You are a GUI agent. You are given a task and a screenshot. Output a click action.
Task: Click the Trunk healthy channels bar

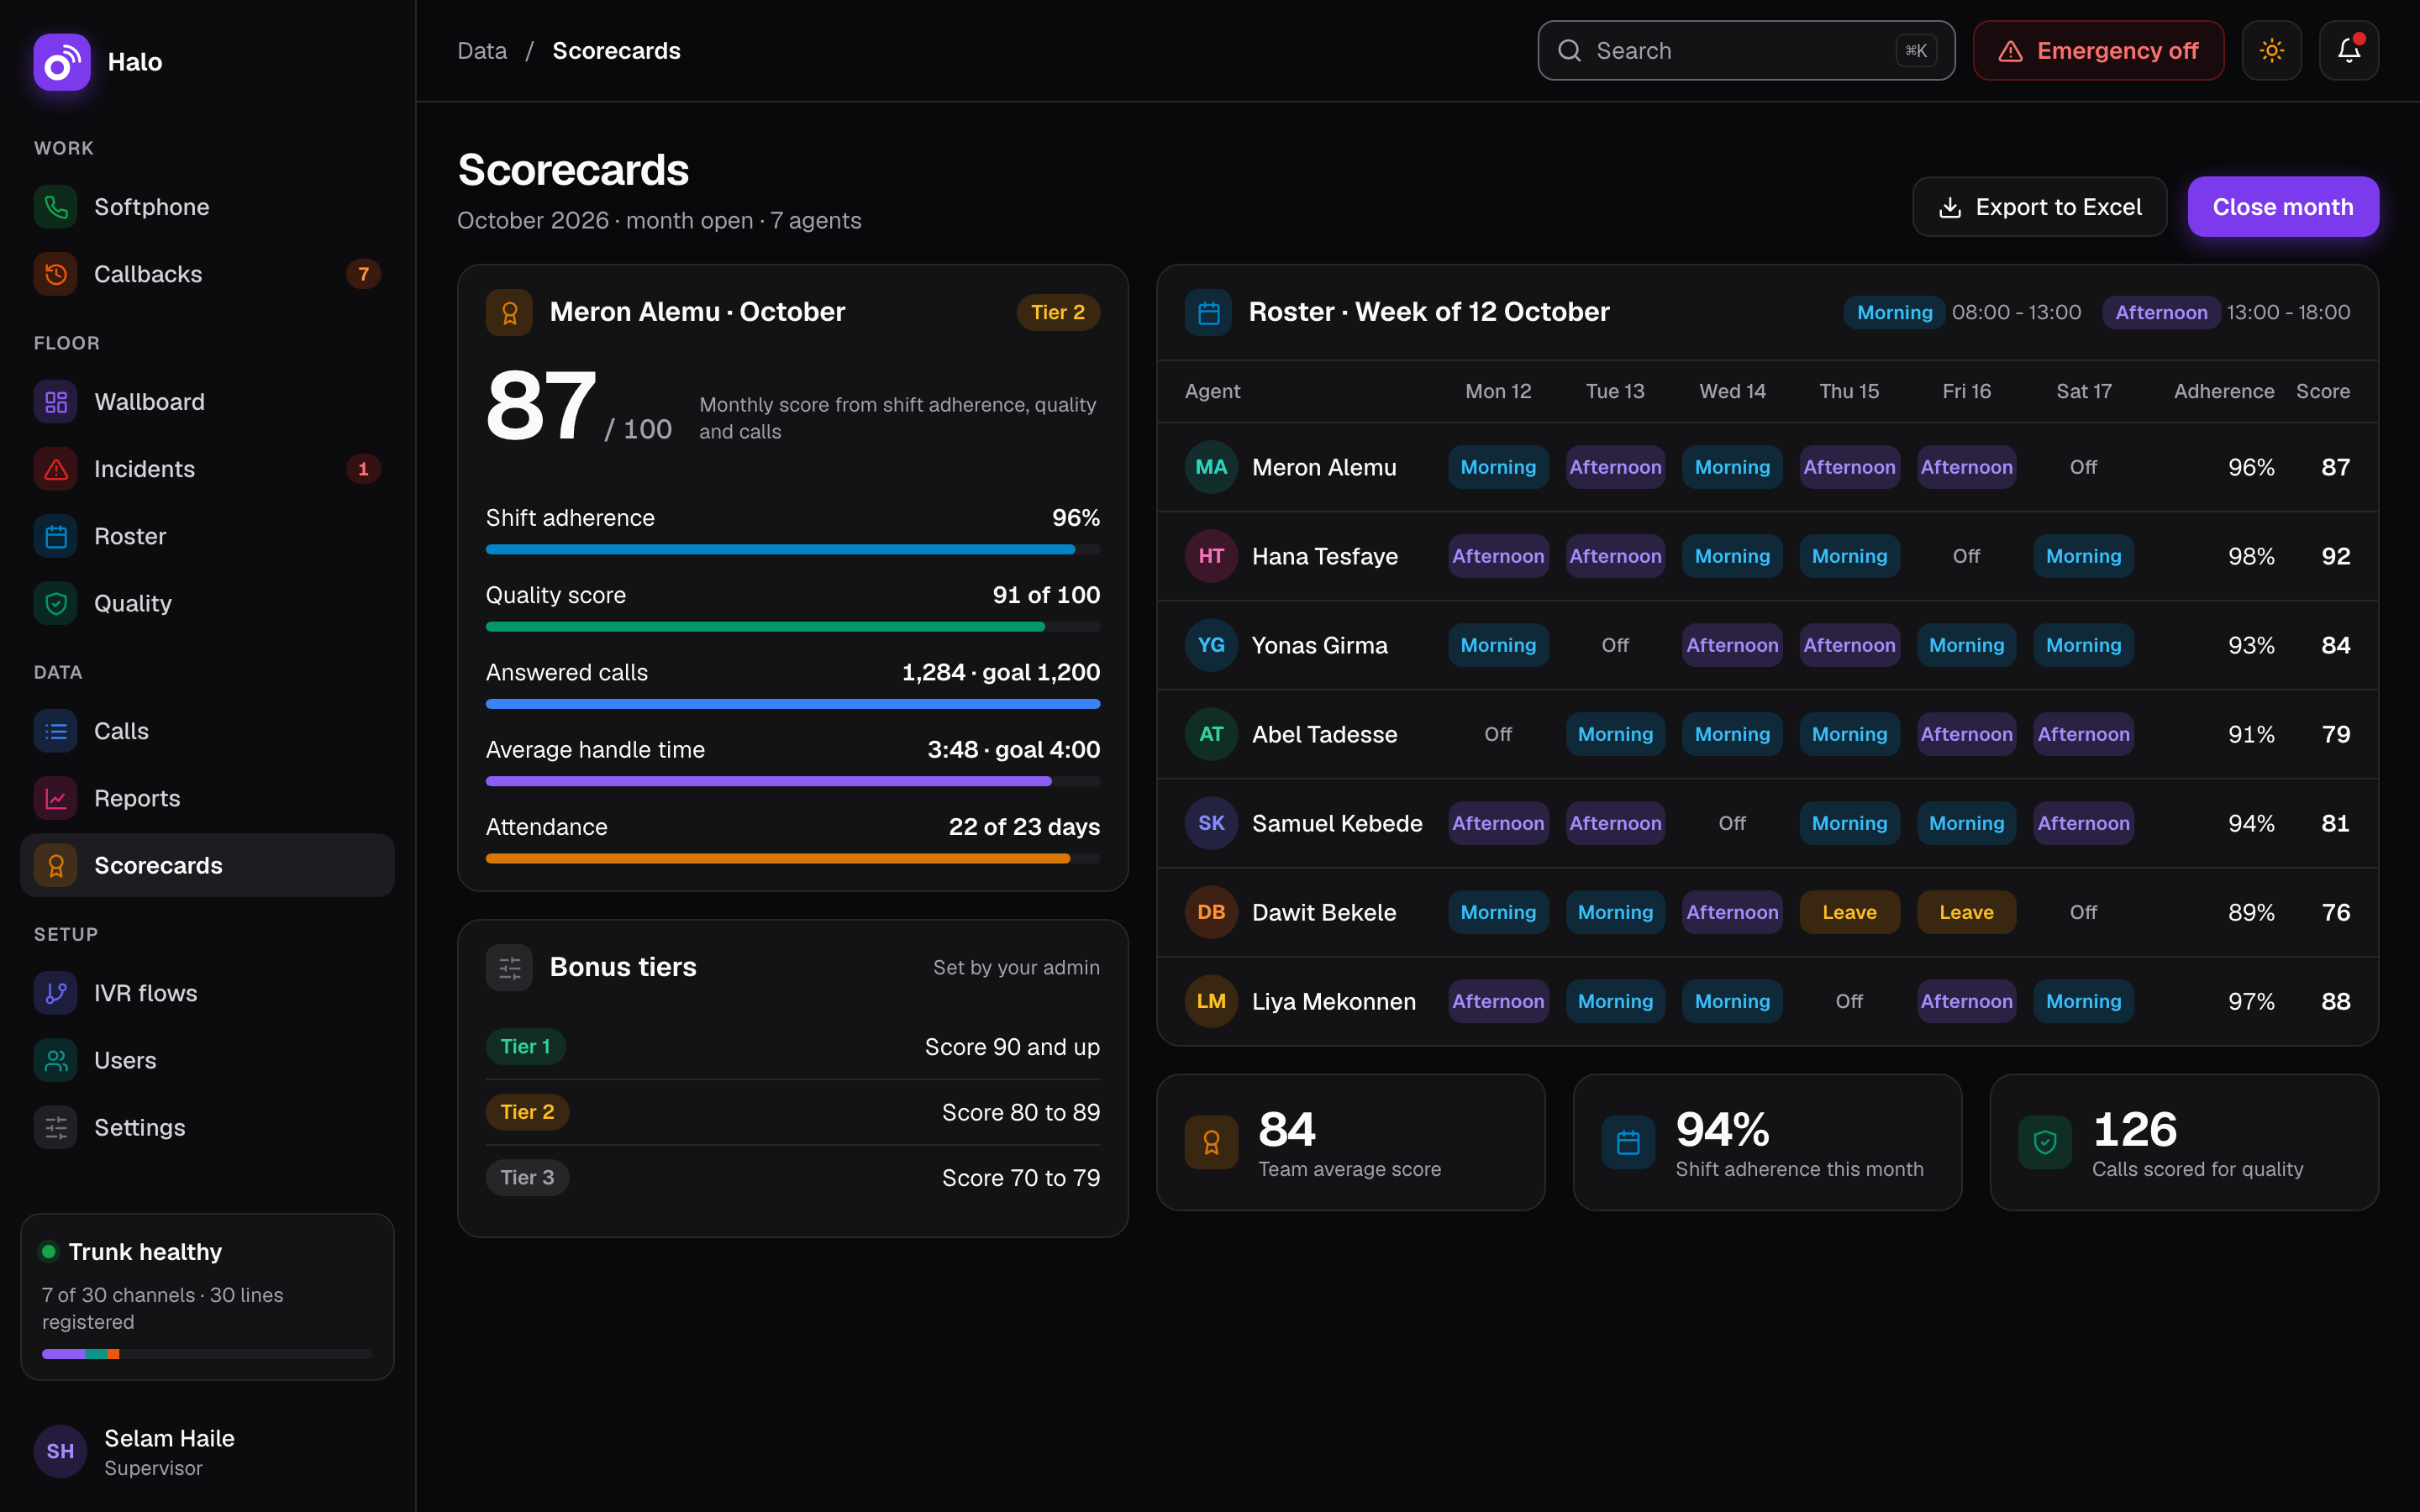pyautogui.click(x=207, y=1354)
